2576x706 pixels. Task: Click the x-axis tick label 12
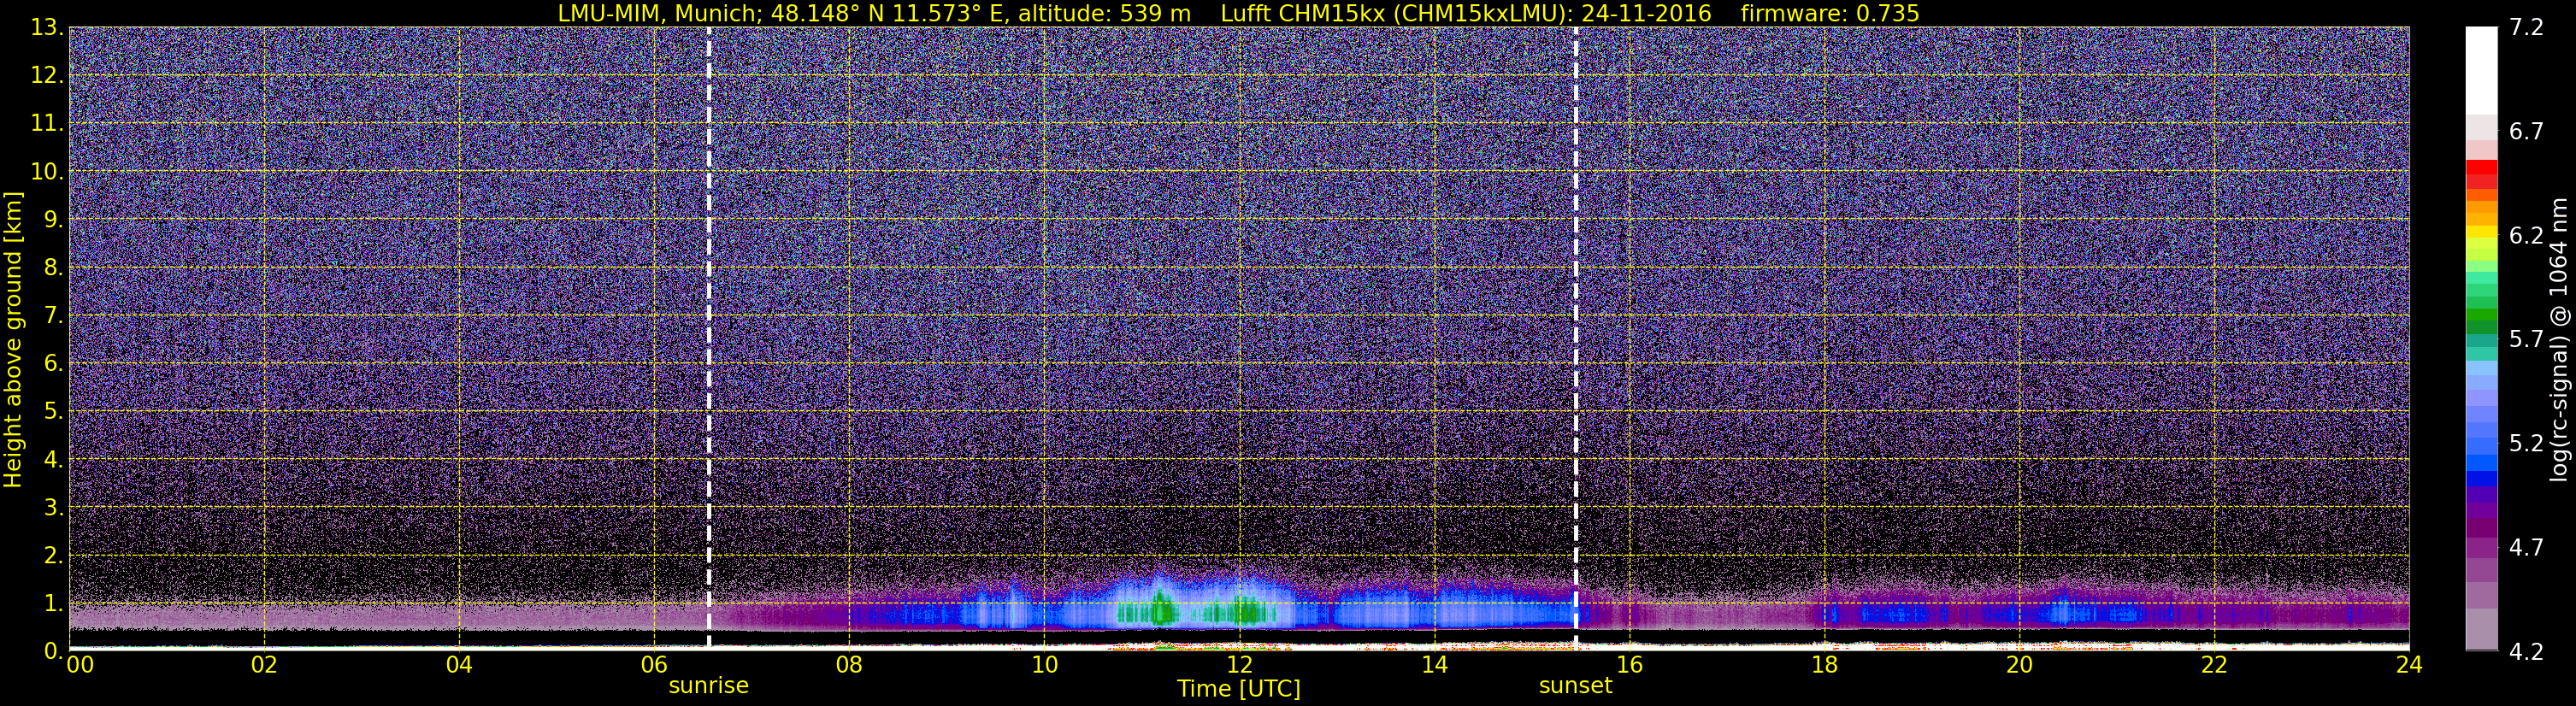click(1239, 665)
